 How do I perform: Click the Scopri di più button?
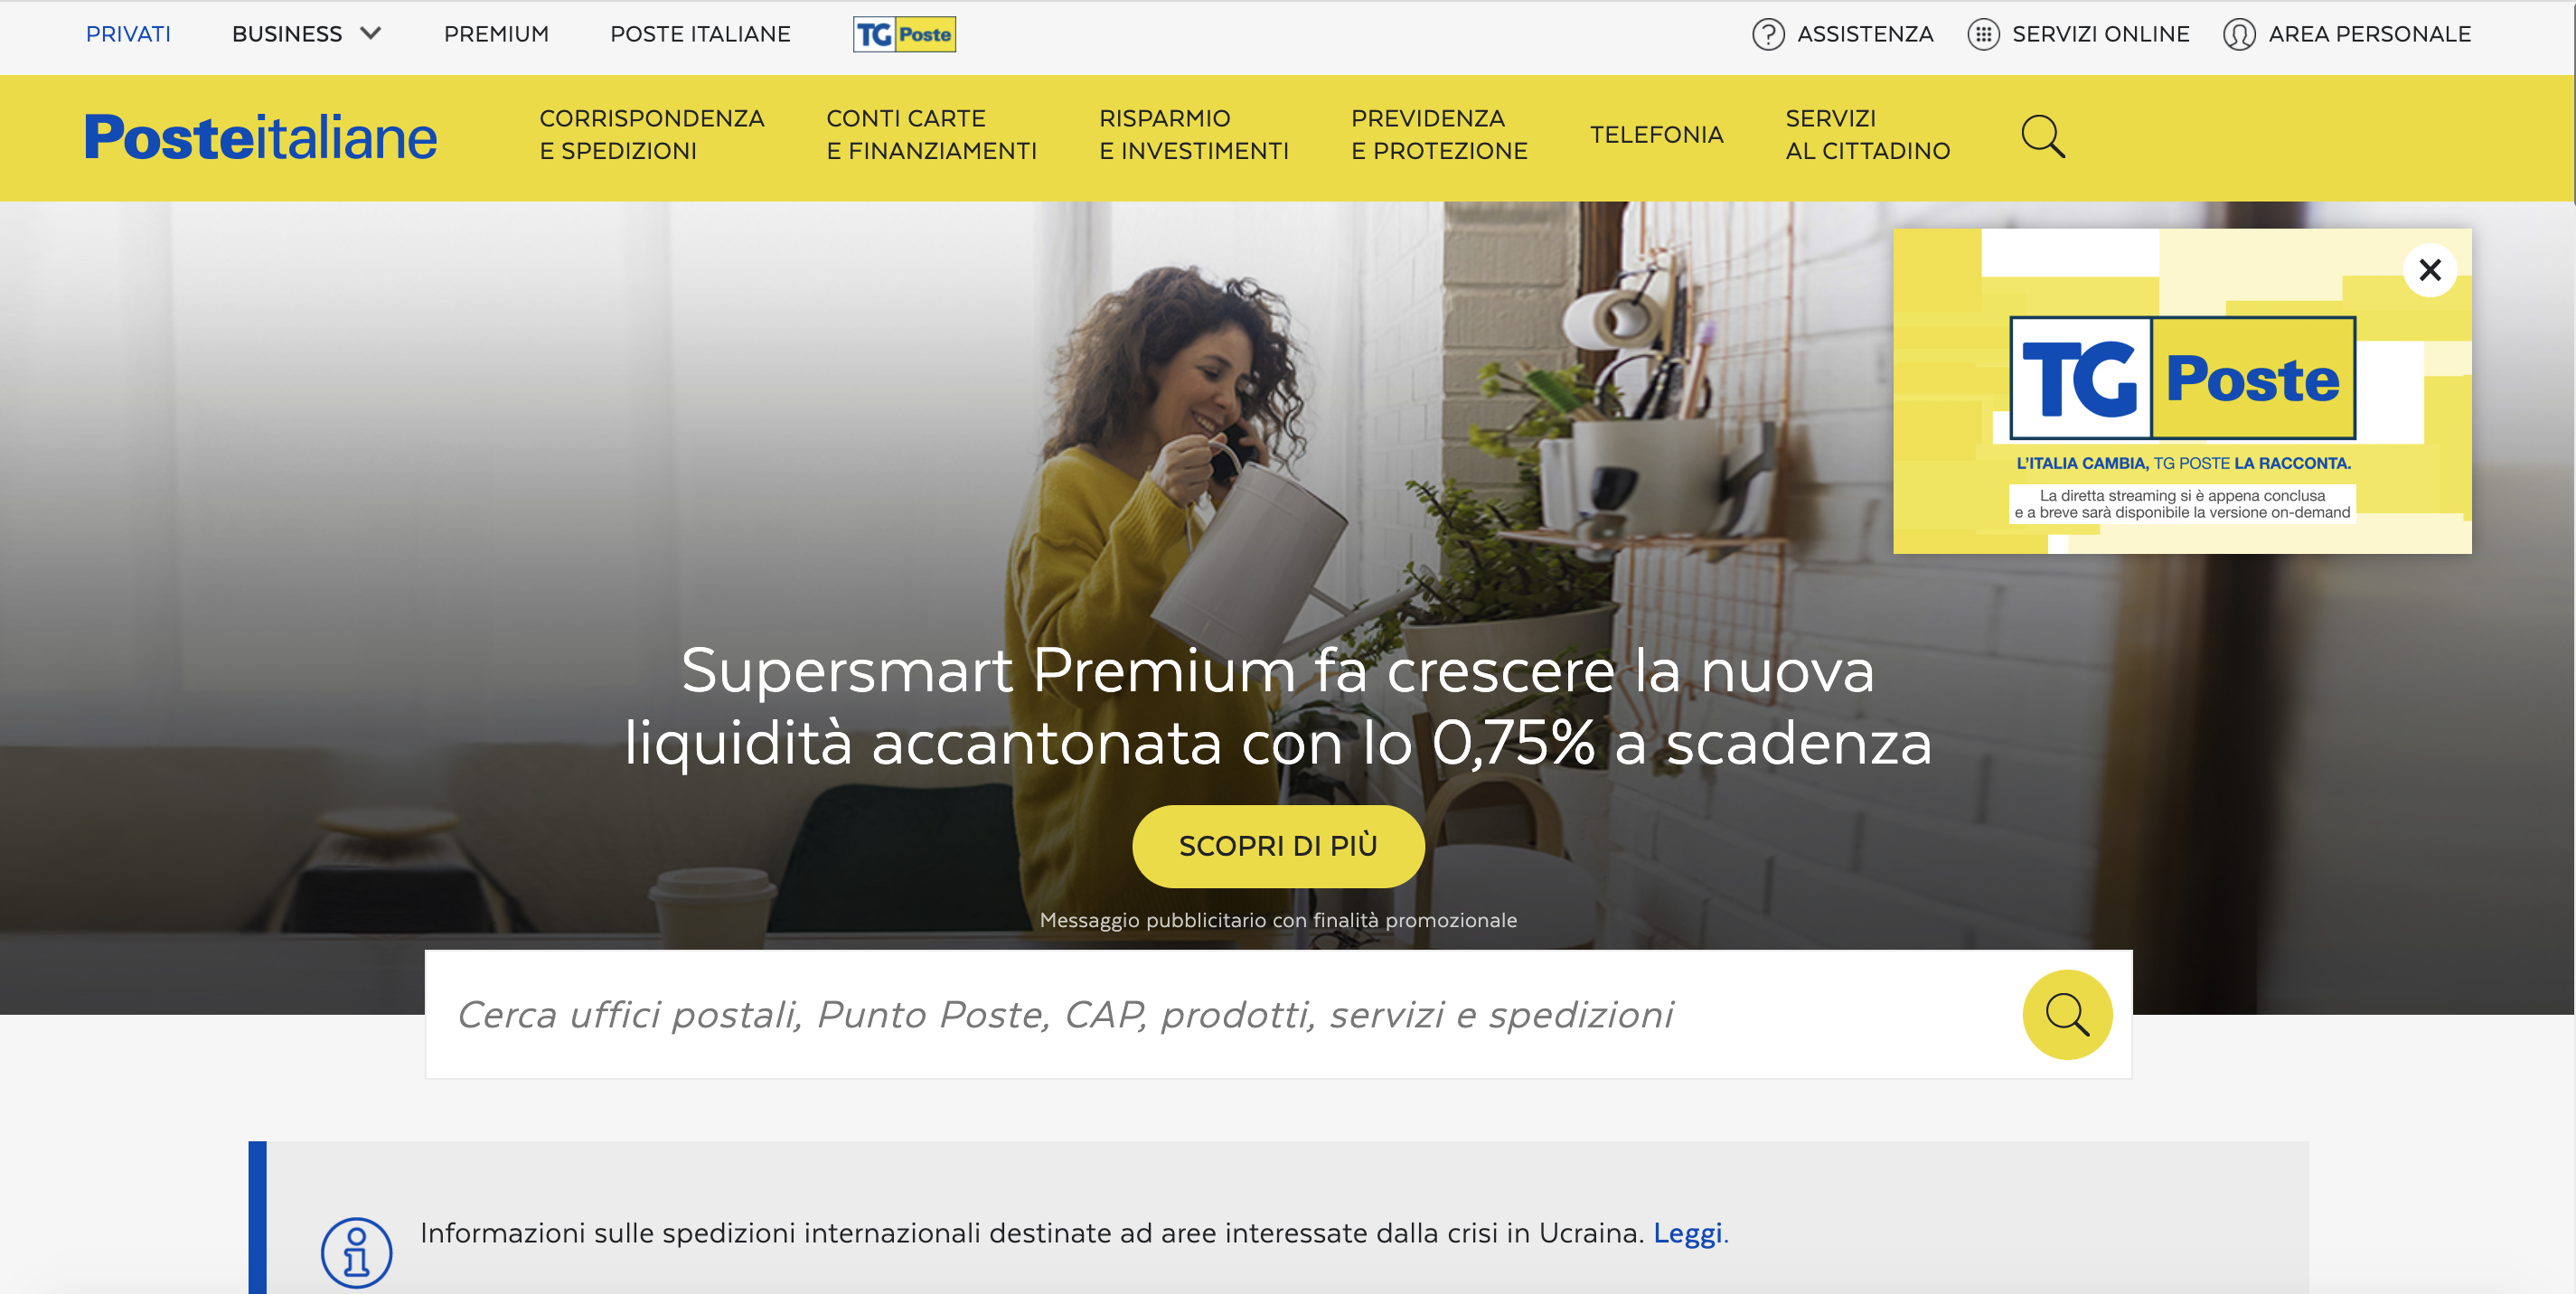[1278, 846]
